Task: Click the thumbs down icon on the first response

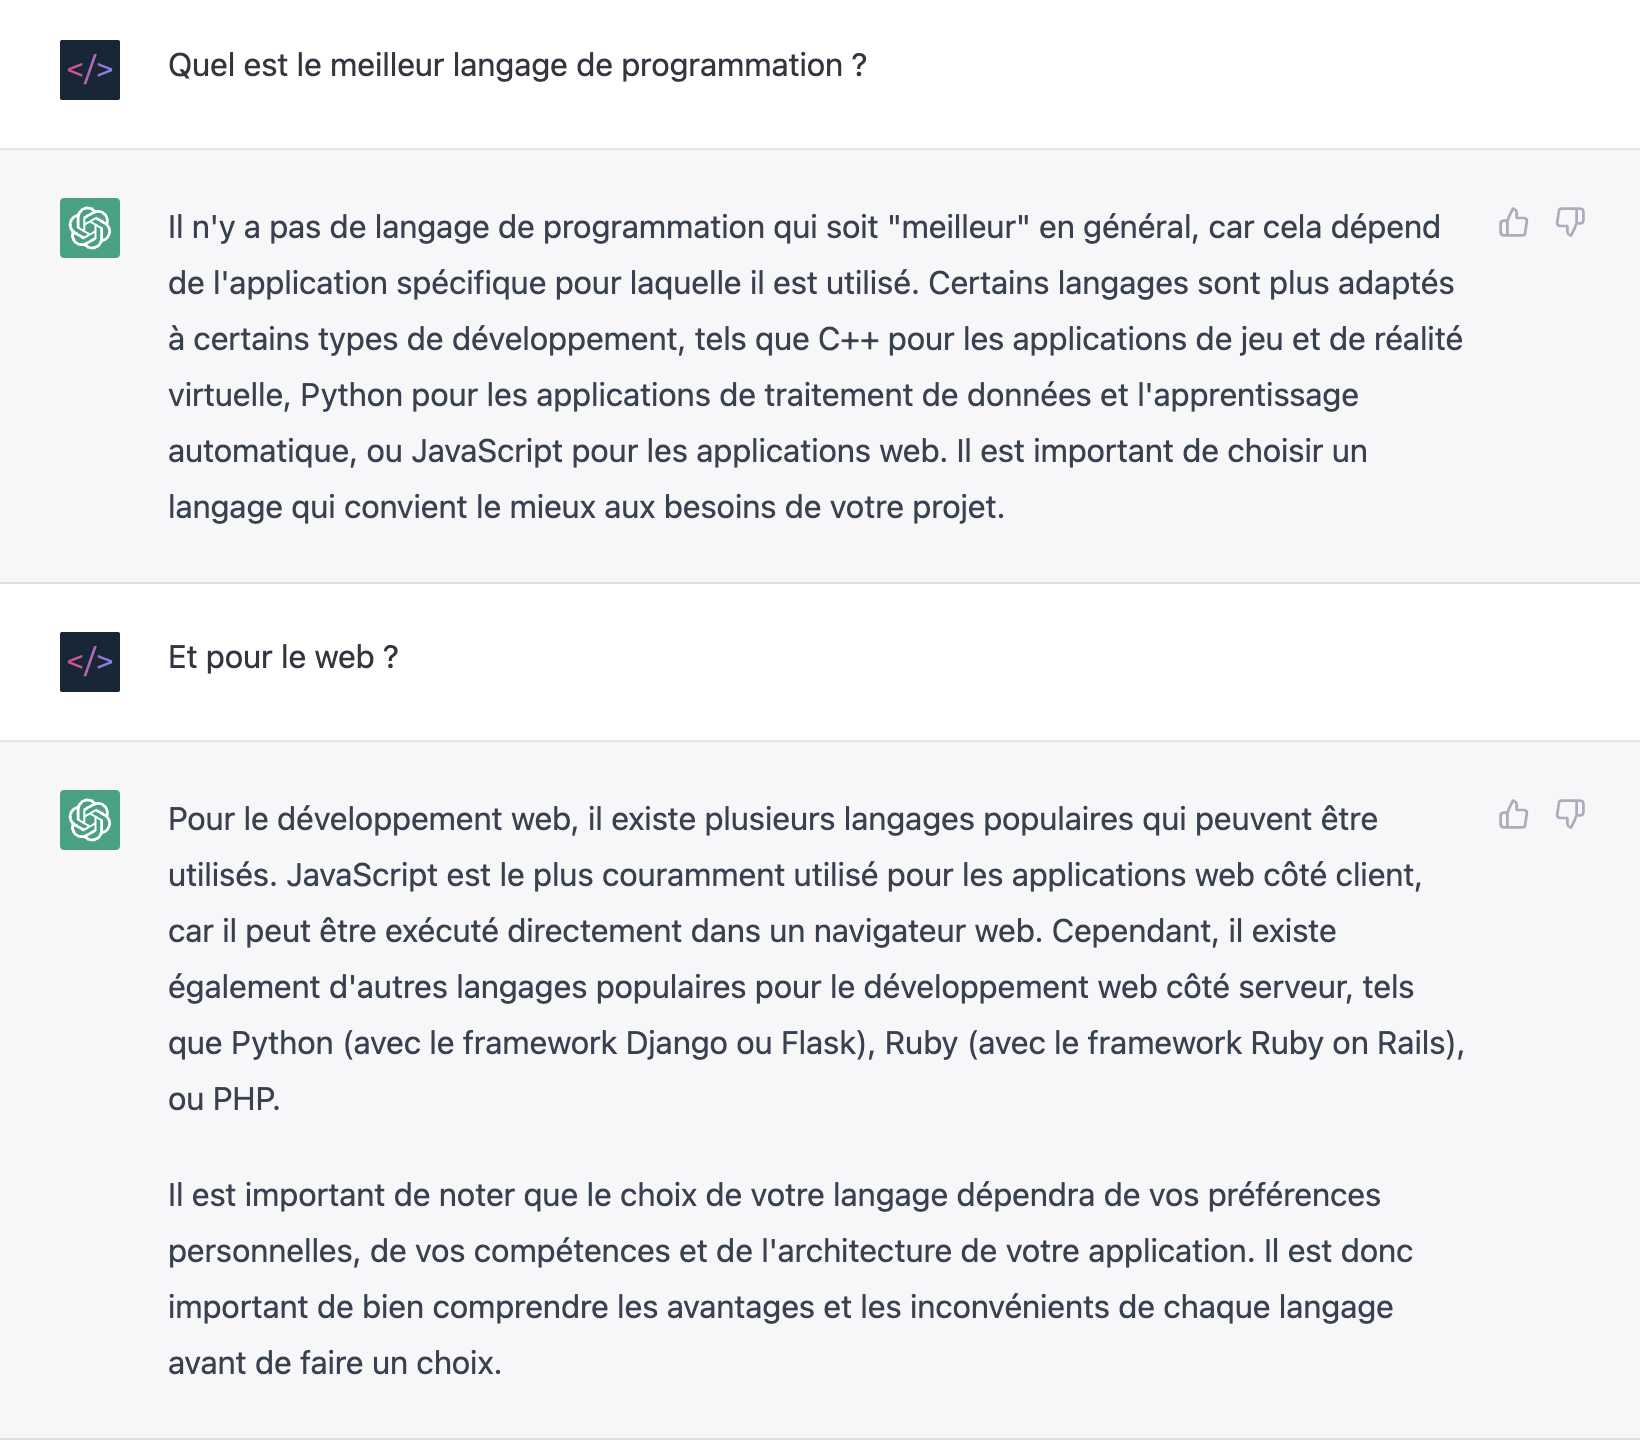Action: 1570,222
